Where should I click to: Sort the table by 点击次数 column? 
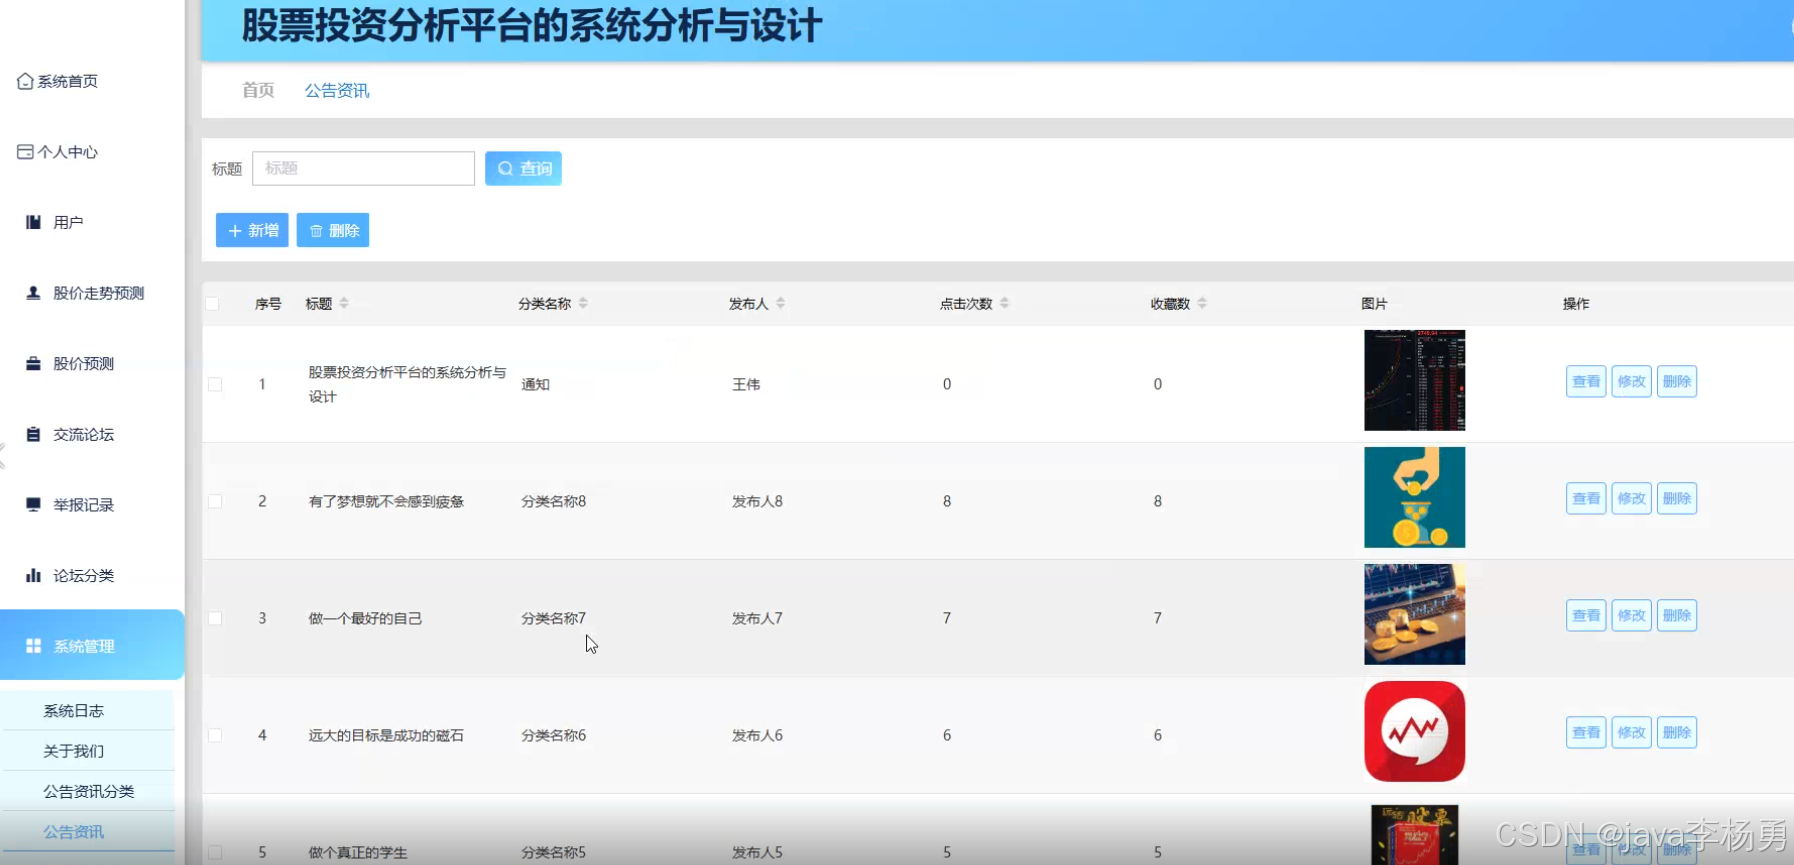(x=1004, y=303)
